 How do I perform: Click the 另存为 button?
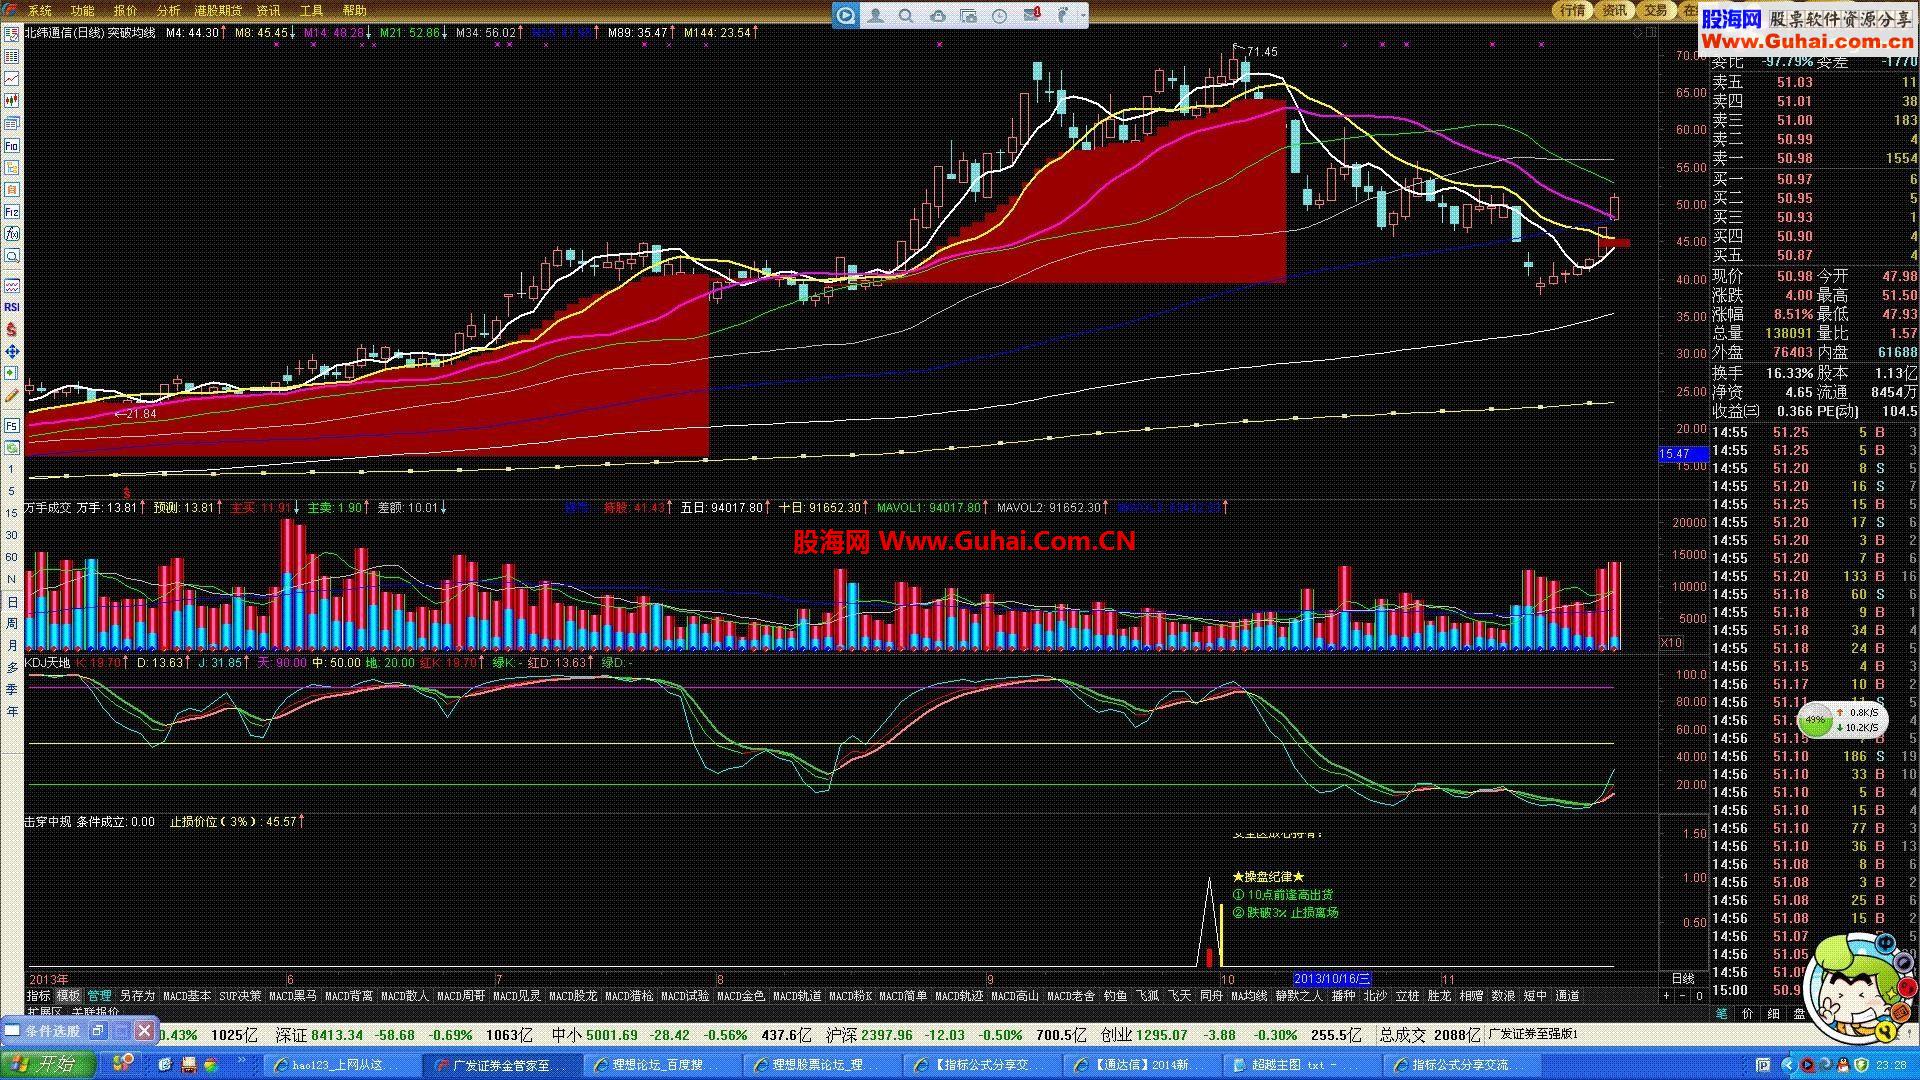[x=137, y=996]
